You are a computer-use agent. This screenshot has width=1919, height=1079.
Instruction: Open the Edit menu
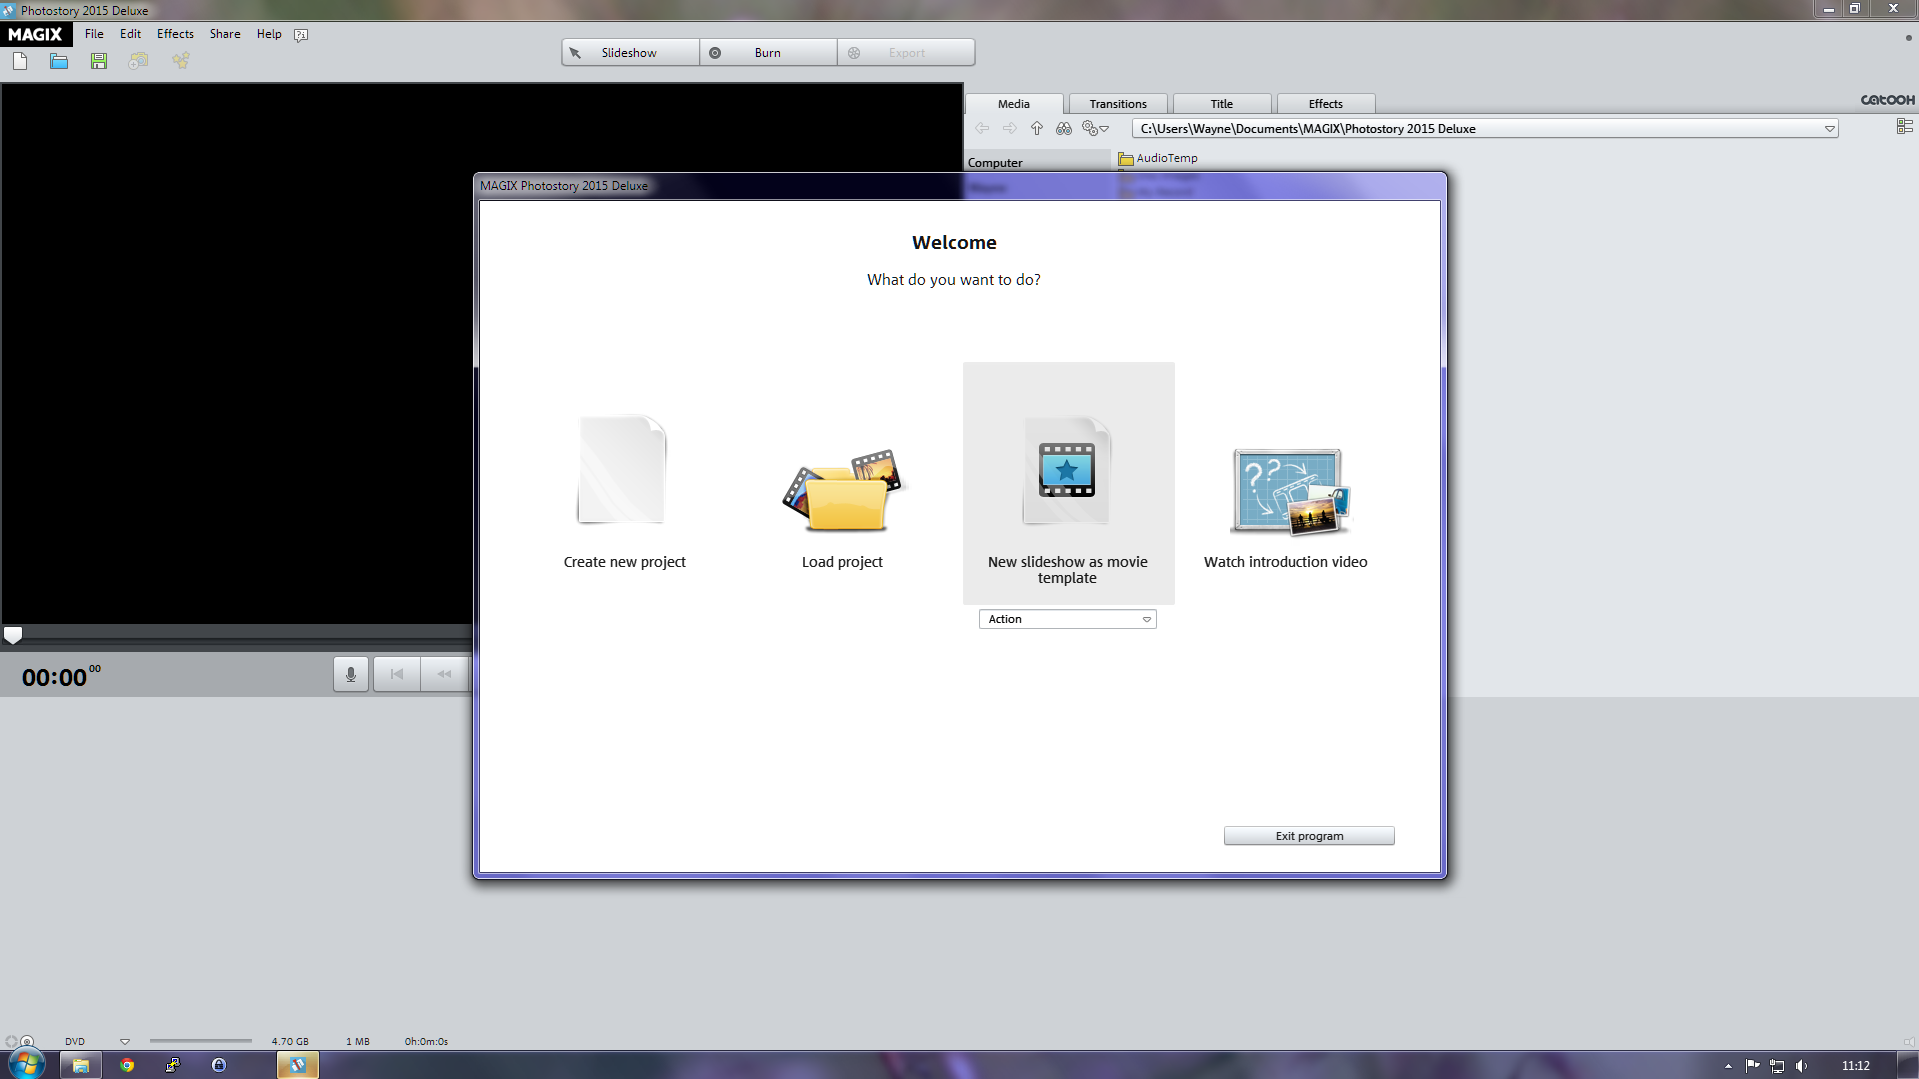point(130,34)
